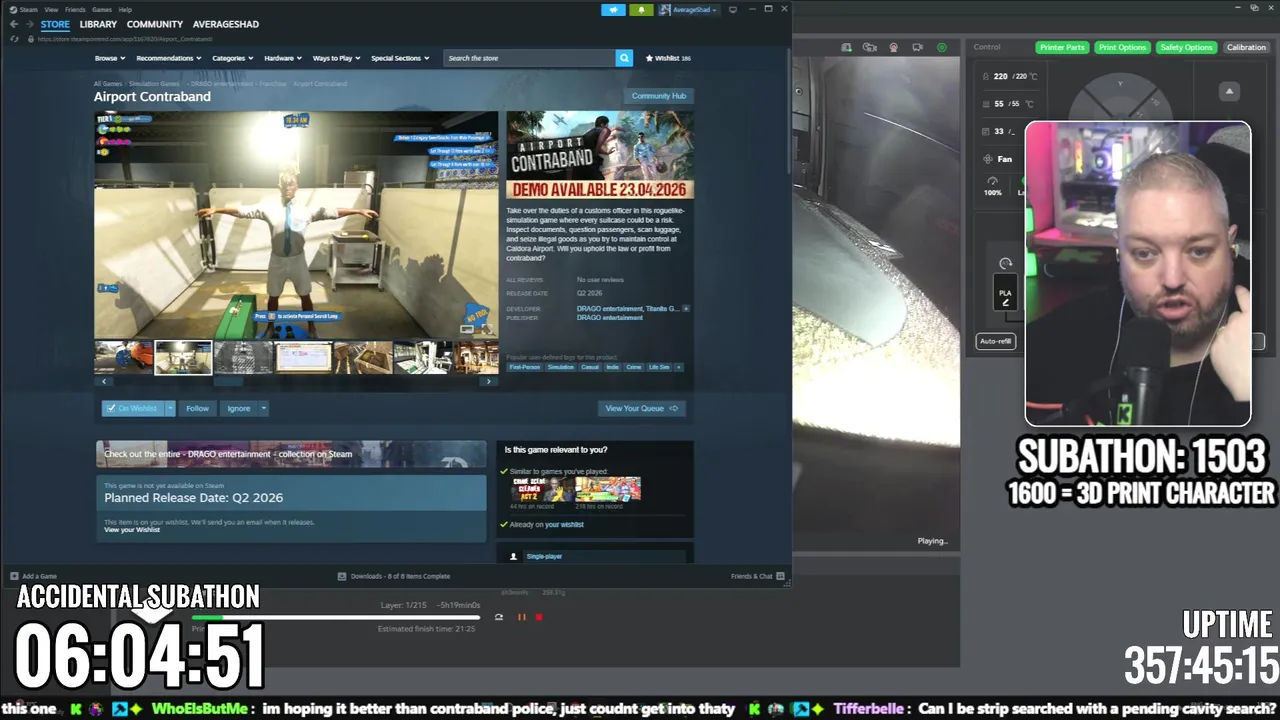The image size is (1280, 720).
Task: Click the Steam big picture monitor icon
Action: (x=733, y=9)
